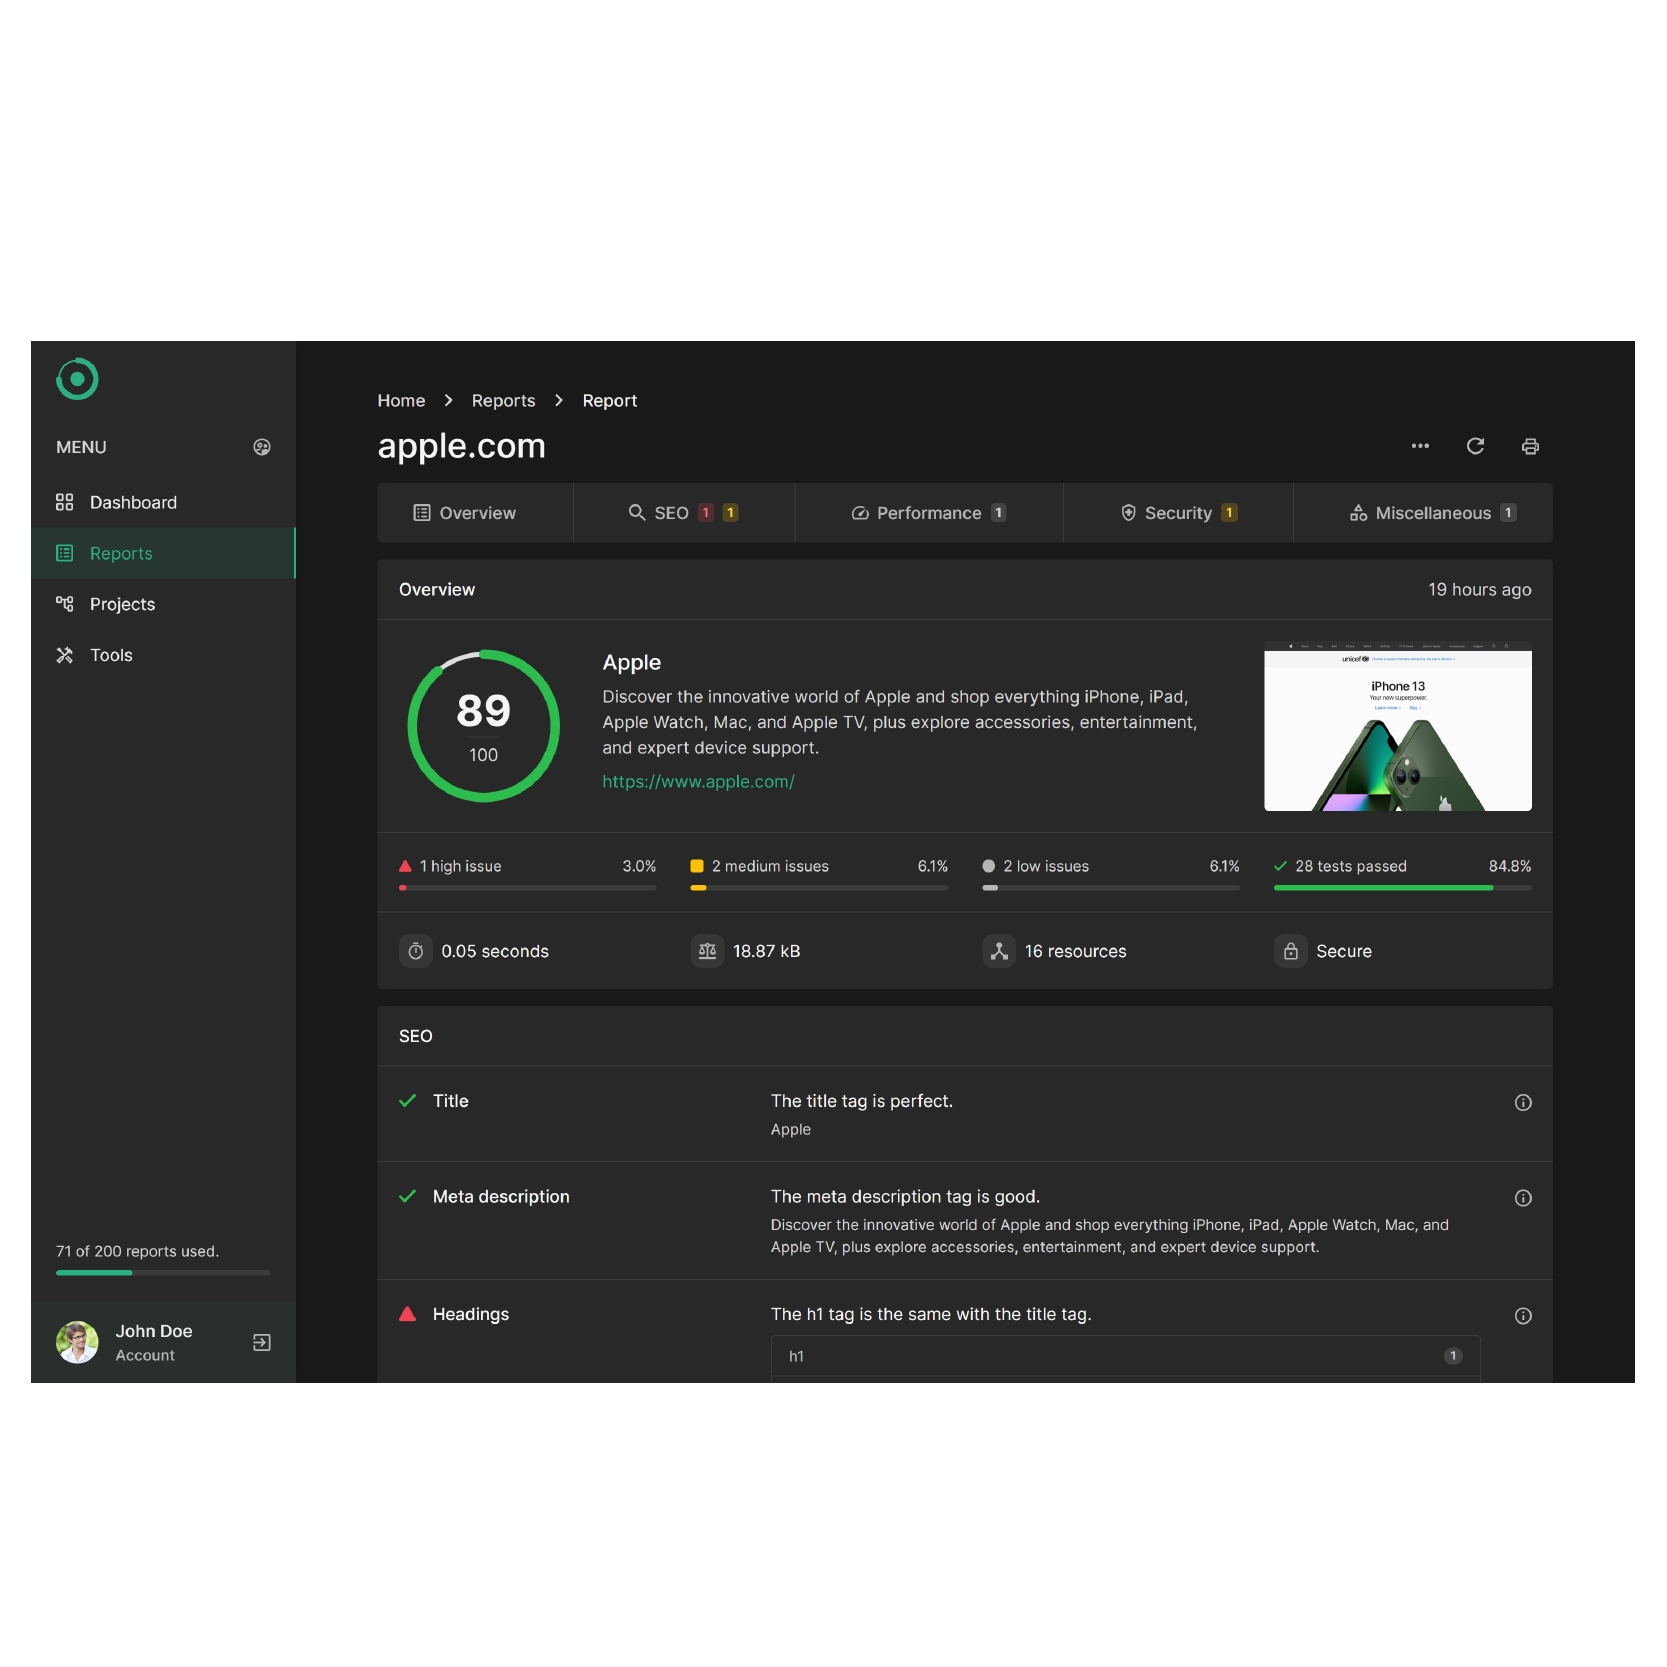
Task: Click the Meta description green checkmark
Action: point(407,1197)
